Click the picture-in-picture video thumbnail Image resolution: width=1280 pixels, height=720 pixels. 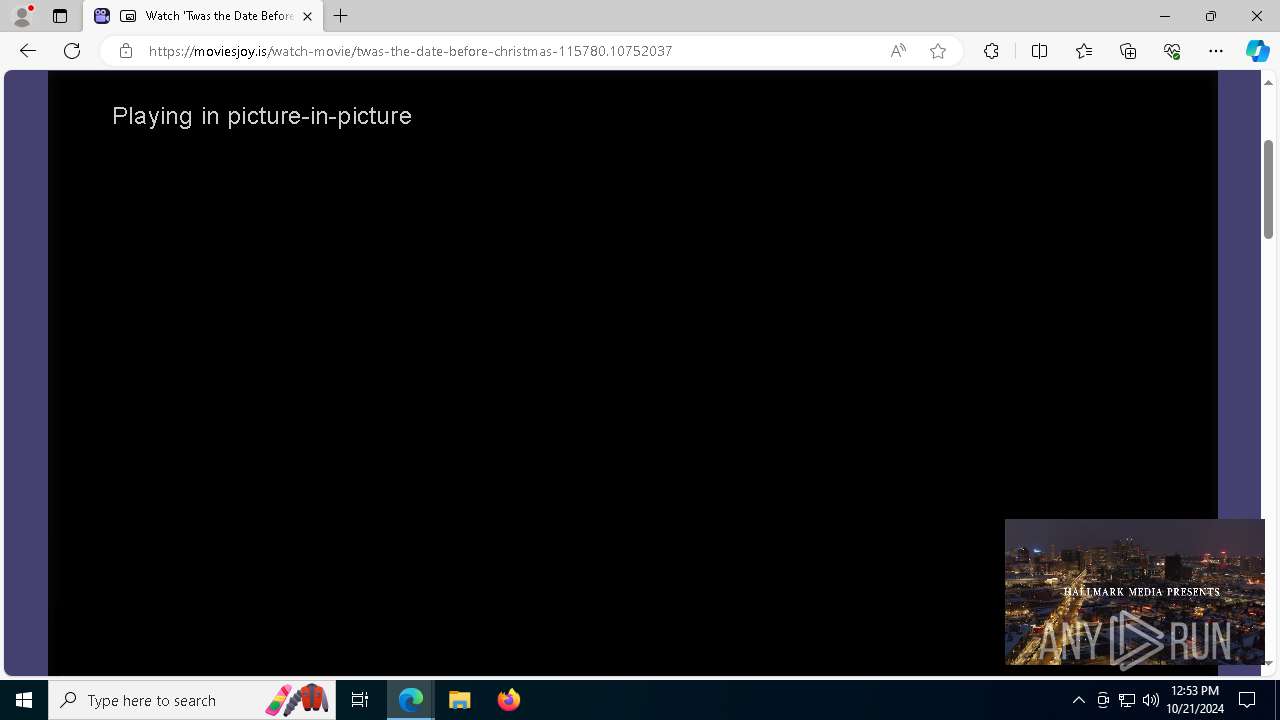click(x=1135, y=592)
